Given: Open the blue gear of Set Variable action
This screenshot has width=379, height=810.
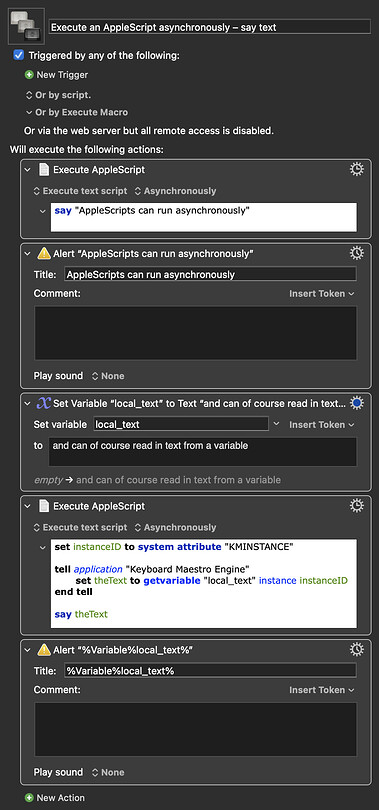Looking at the screenshot, I should pos(357,403).
